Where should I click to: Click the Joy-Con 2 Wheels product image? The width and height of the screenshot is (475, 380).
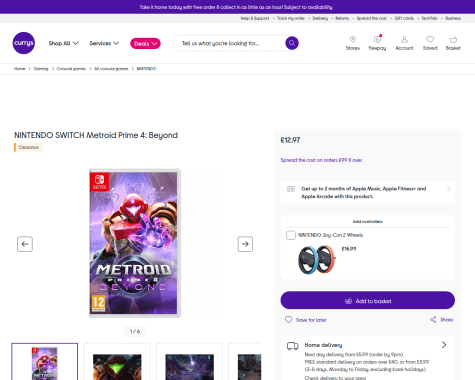coord(317,260)
